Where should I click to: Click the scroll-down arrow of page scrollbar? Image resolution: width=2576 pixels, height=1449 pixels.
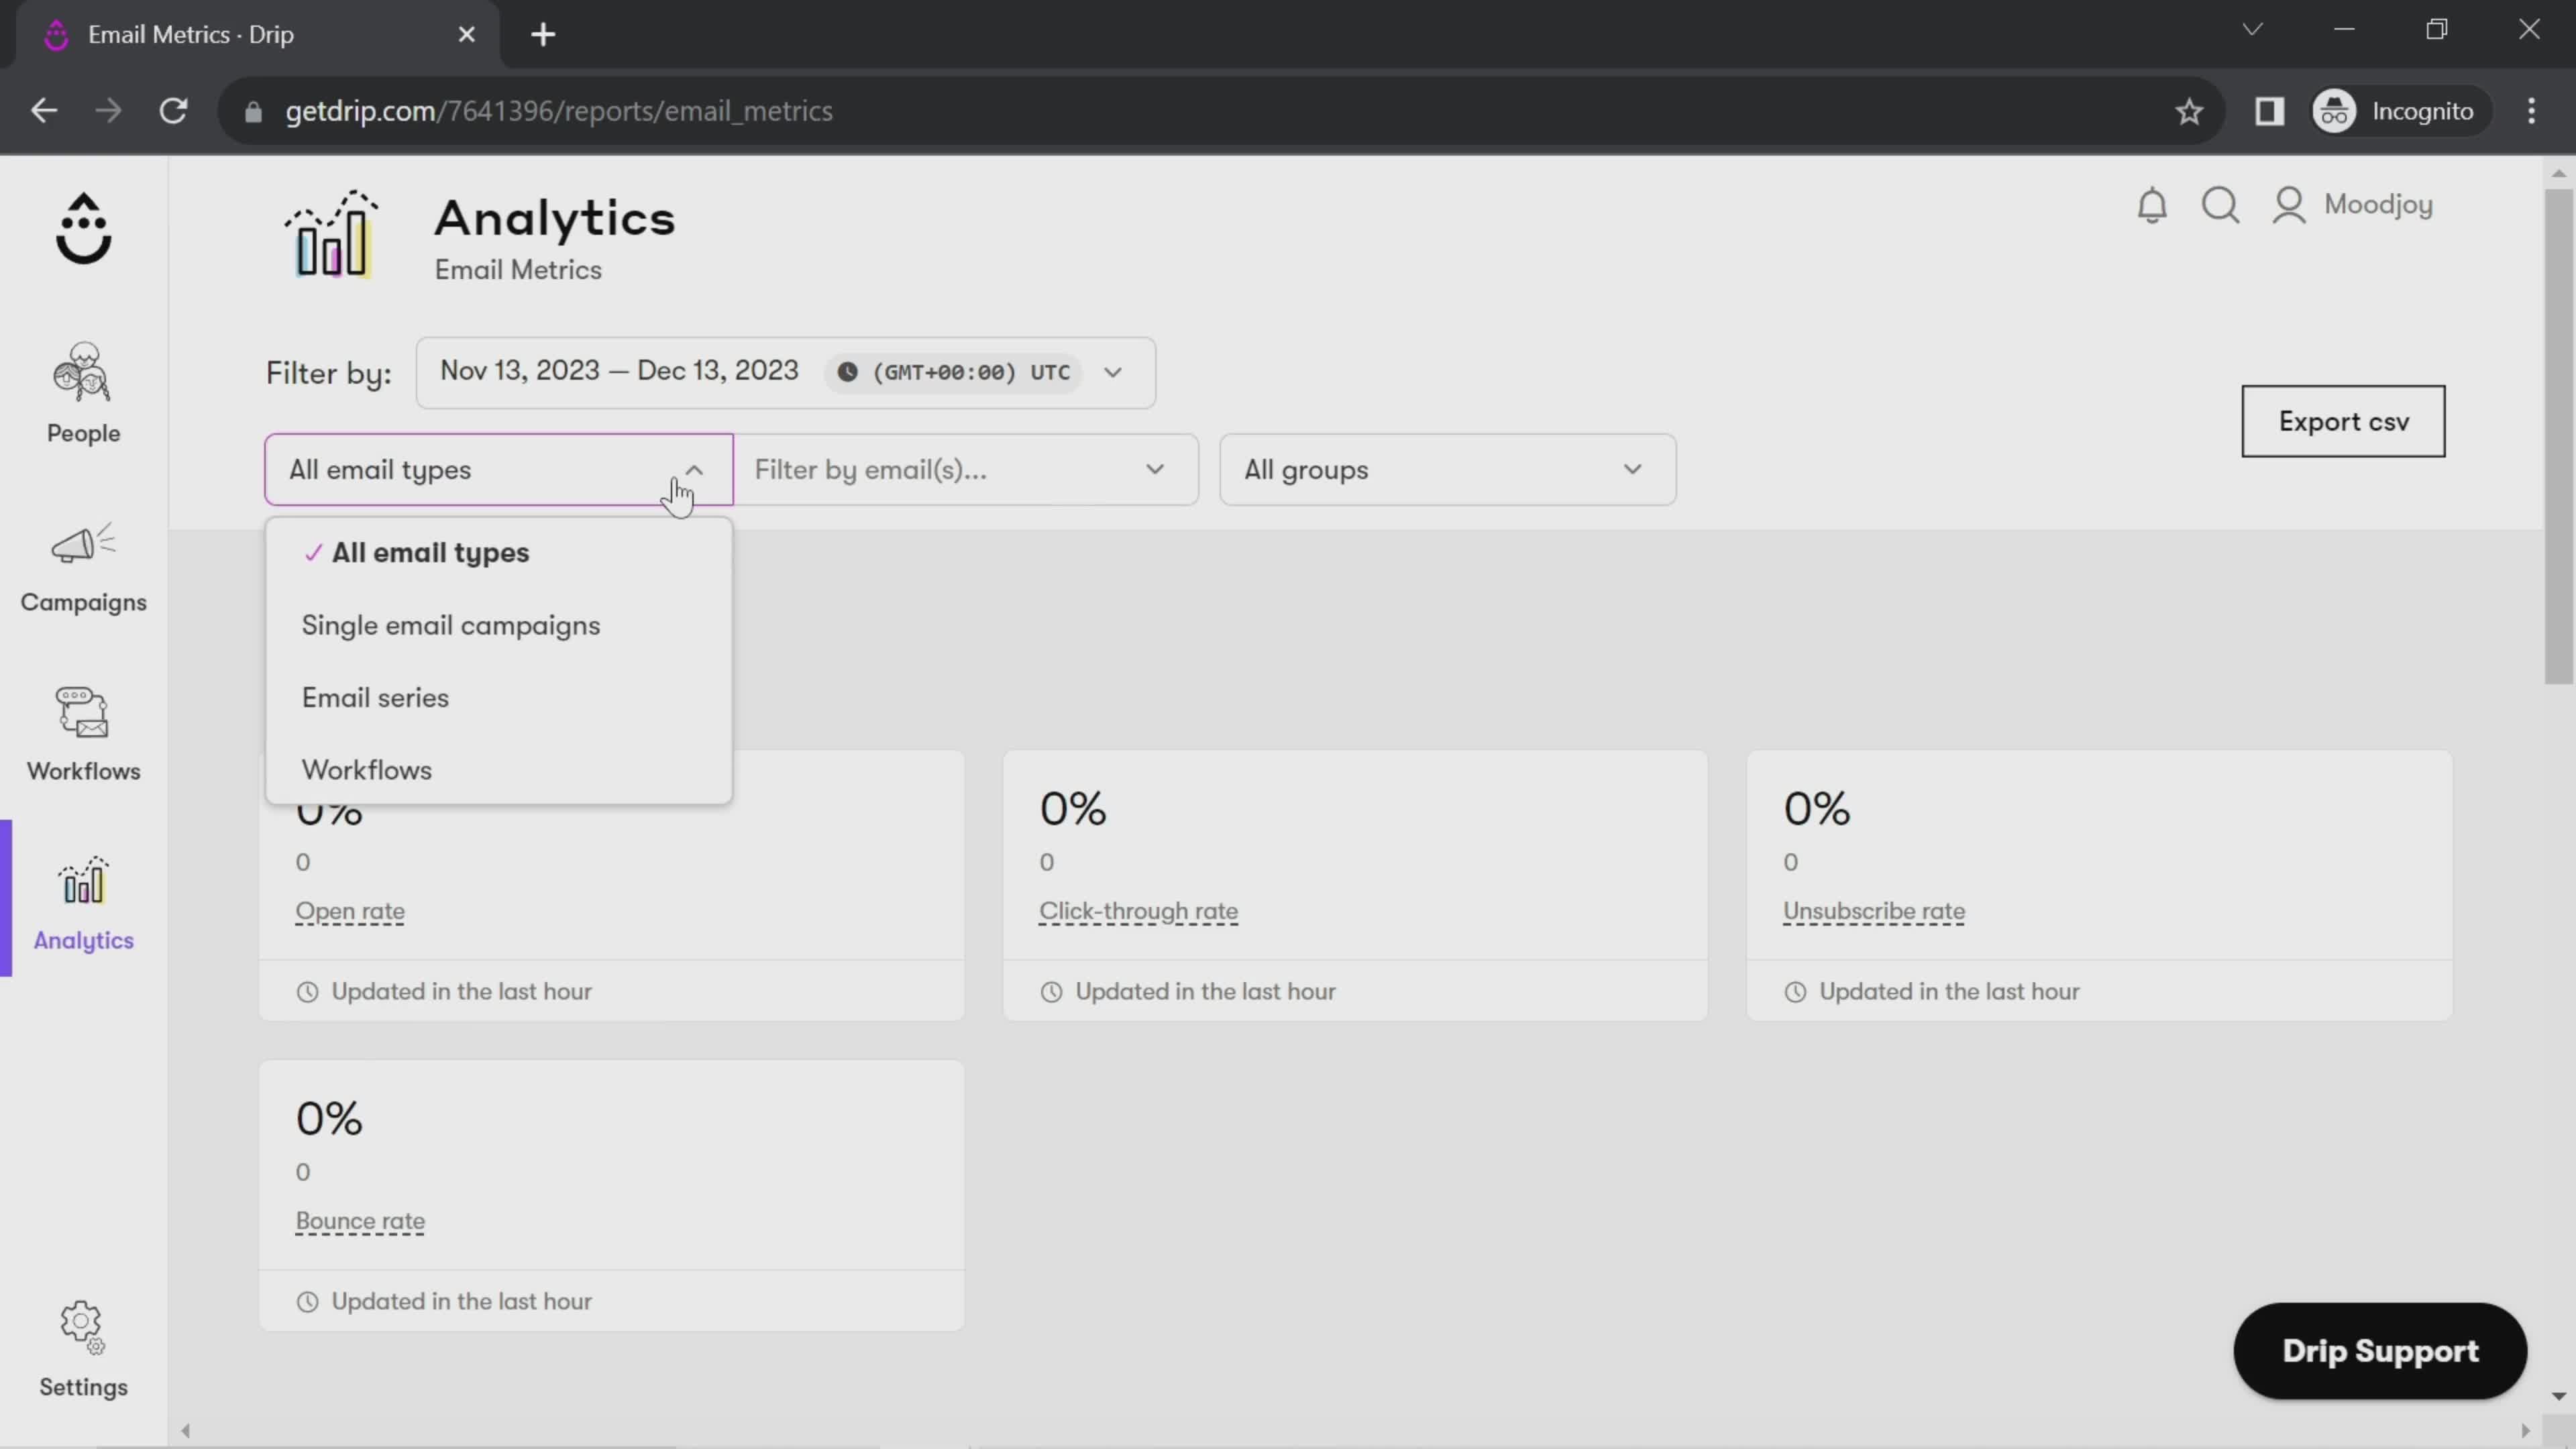point(2558,1396)
